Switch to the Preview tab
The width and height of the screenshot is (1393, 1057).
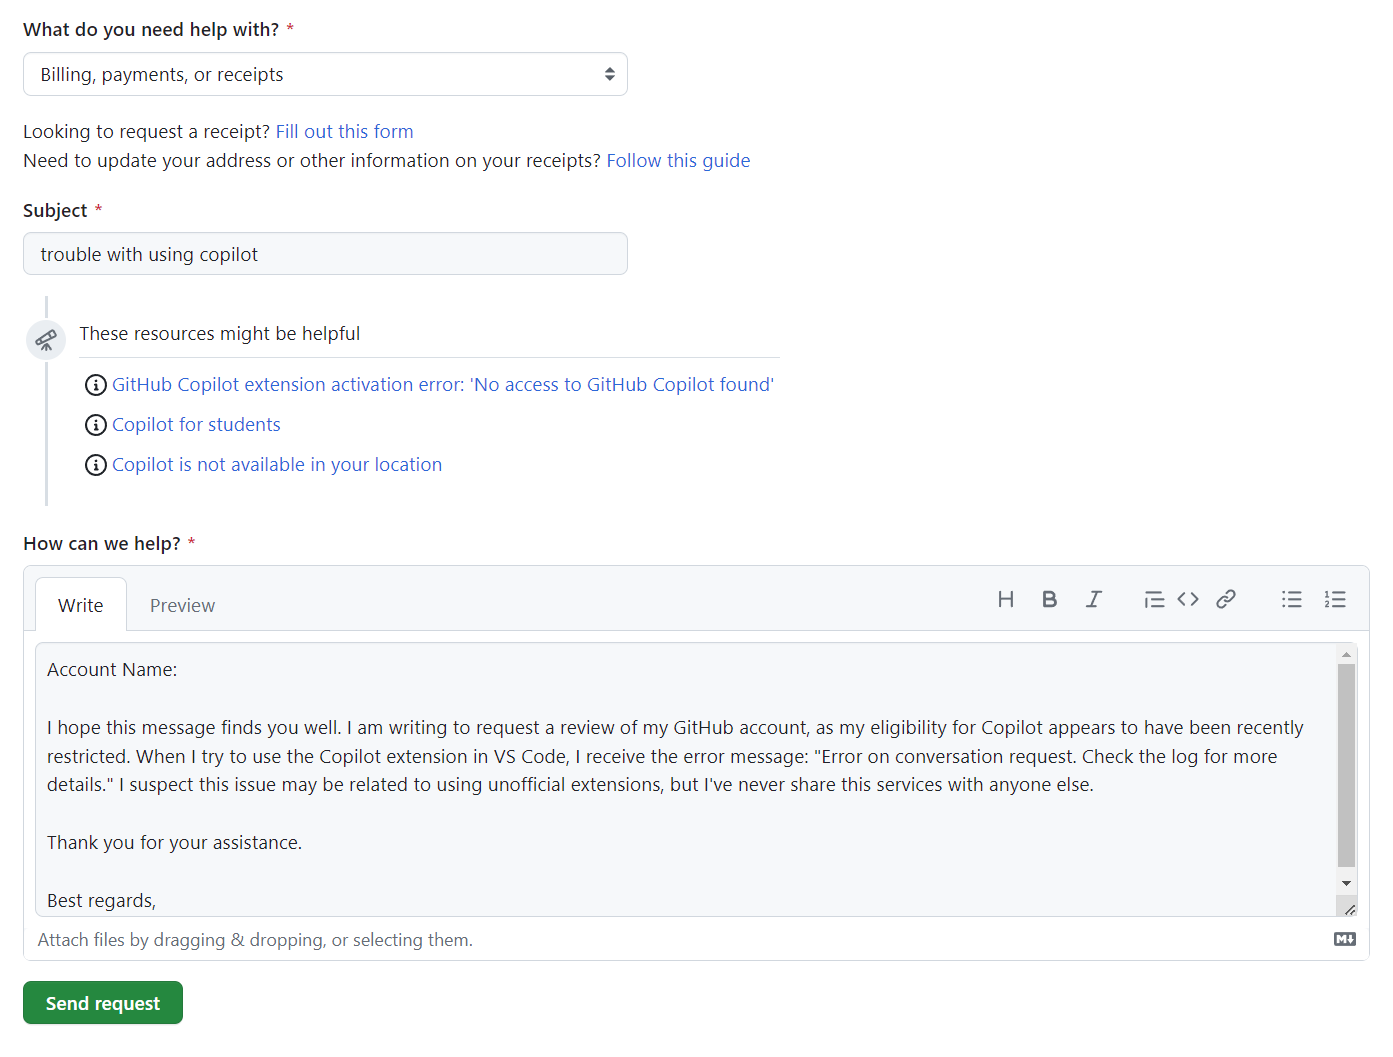(x=182, y=604)
